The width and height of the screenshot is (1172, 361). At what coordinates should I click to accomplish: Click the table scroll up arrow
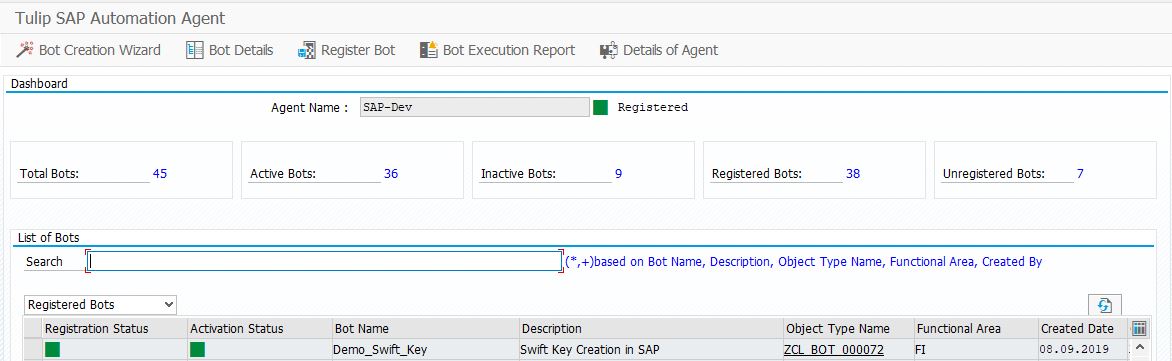click(x=1139, y=348)
